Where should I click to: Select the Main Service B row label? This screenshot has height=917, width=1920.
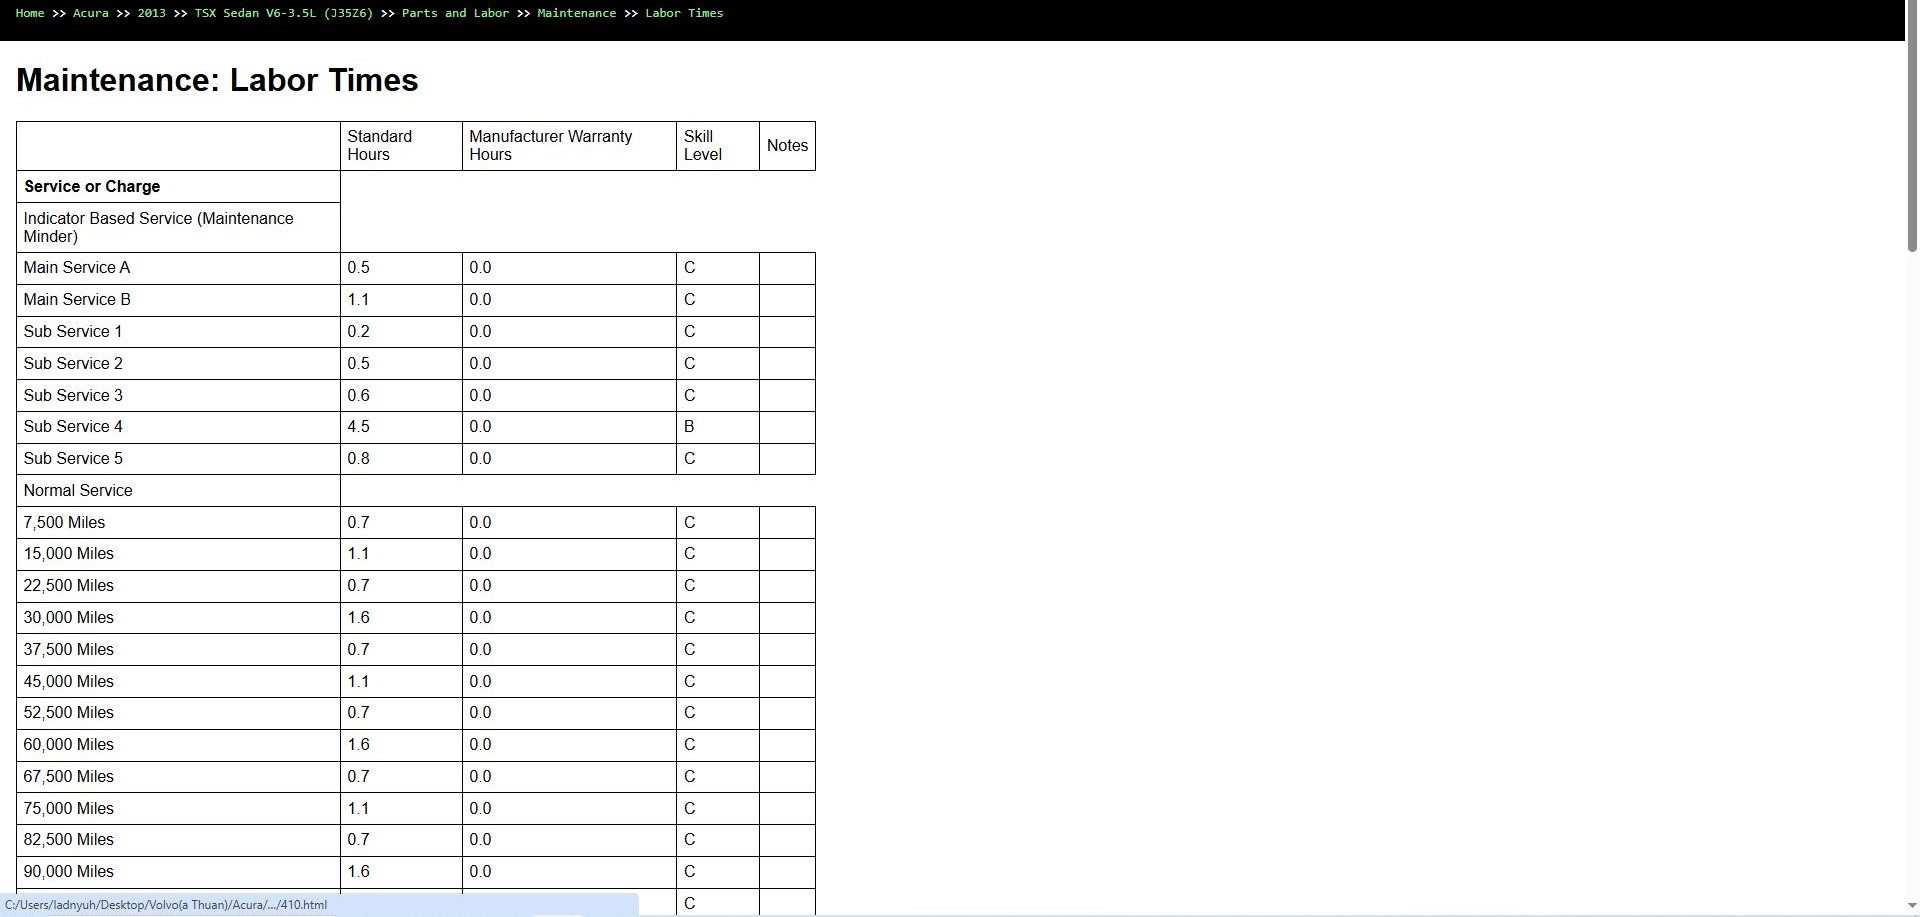[77, 300]
